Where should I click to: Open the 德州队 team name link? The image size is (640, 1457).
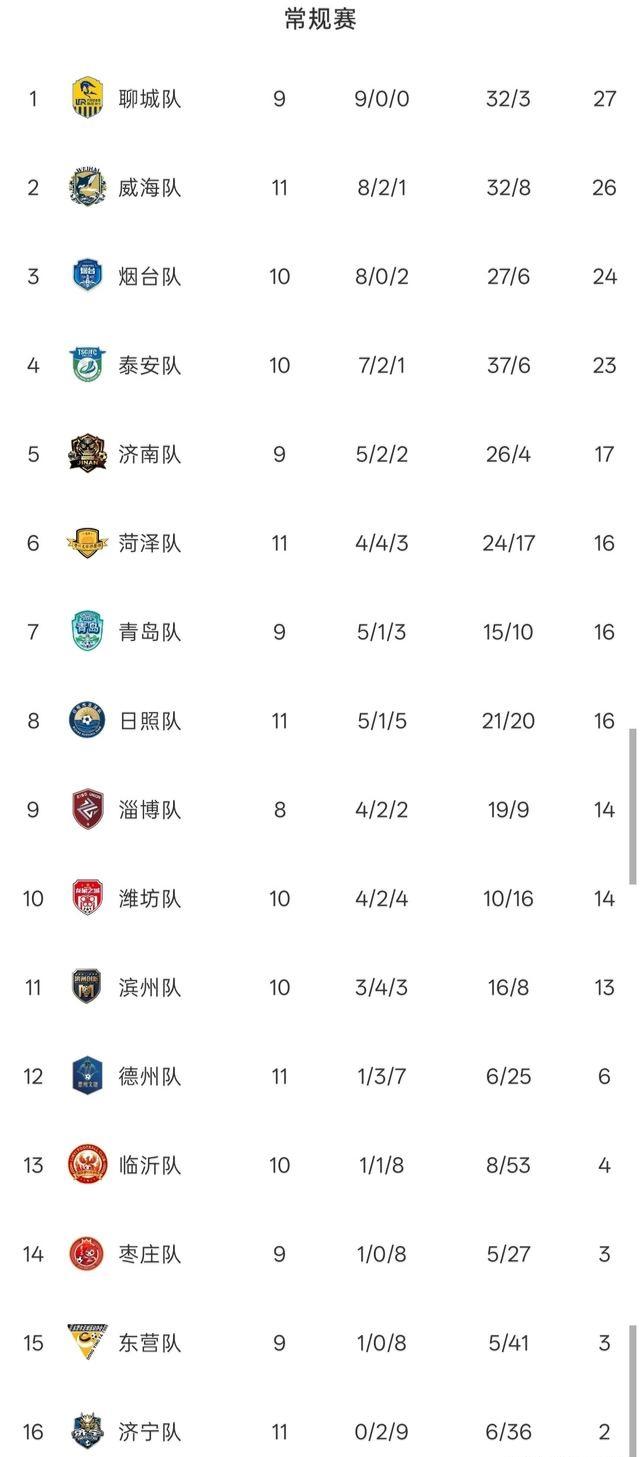[150, 1077]
